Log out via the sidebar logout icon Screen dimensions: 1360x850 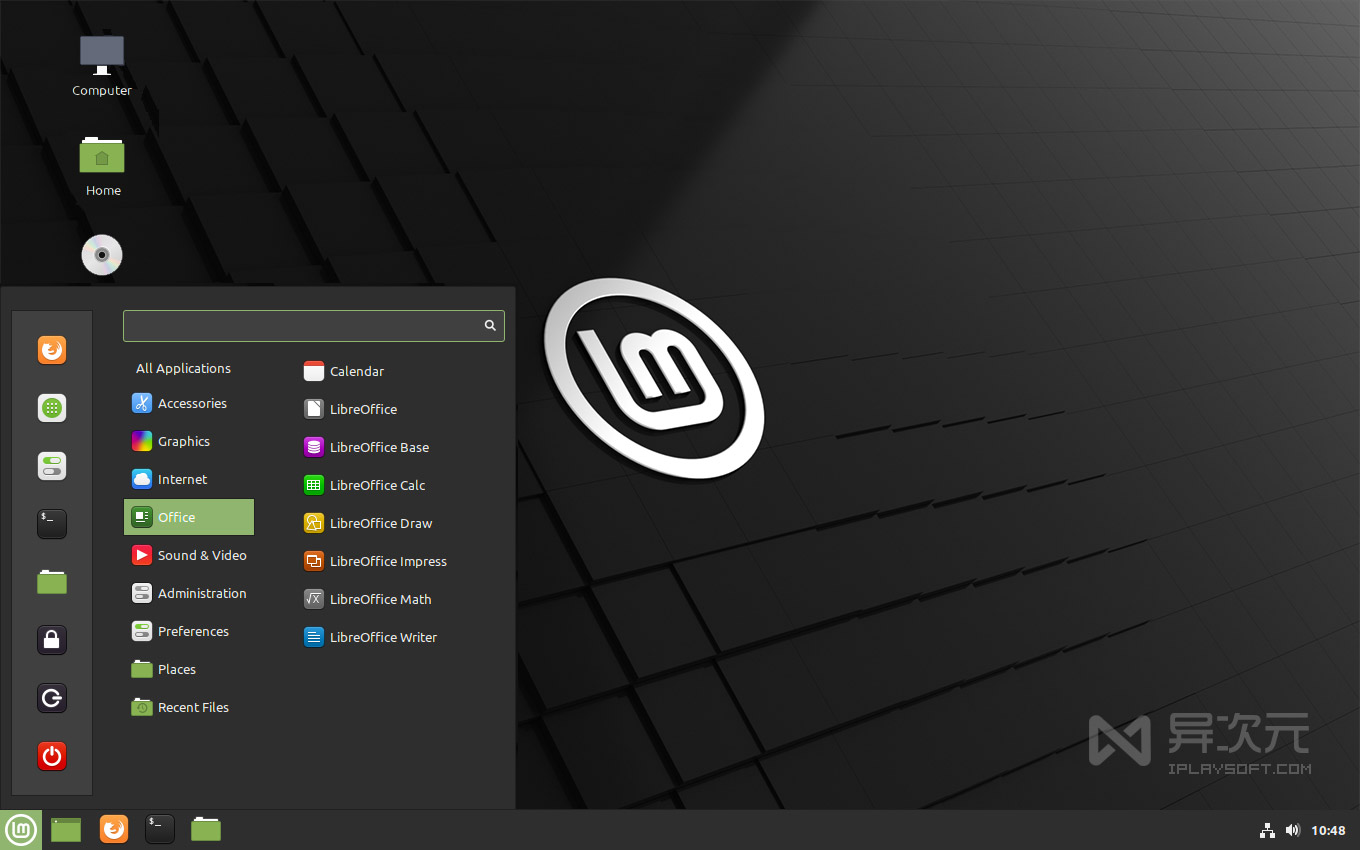51,698
